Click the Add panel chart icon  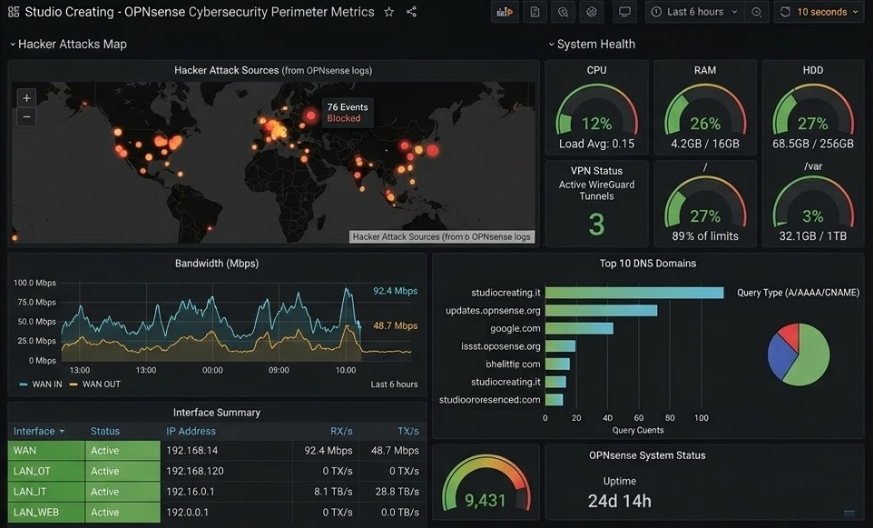point(505,12)
